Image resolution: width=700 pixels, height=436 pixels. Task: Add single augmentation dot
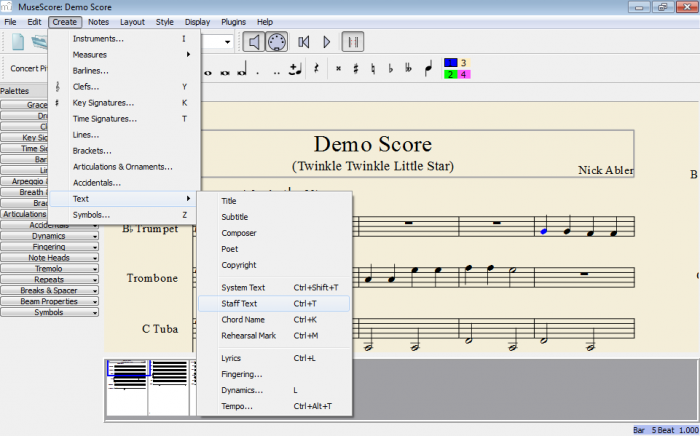(258, 73)
